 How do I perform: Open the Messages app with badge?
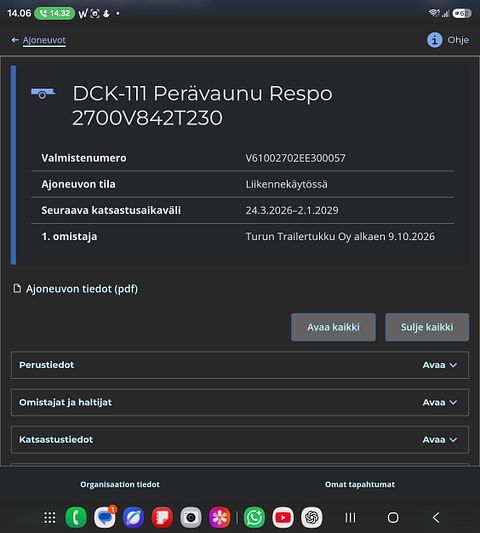[x=105, y=517]
